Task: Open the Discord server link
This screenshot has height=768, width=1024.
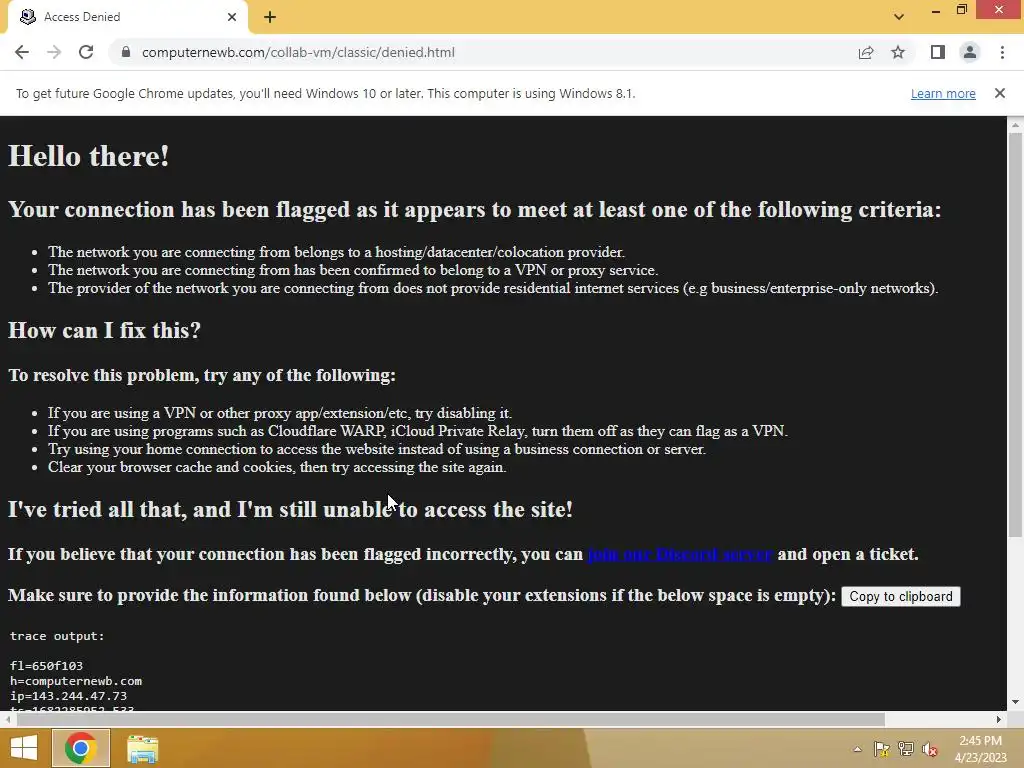Action: [x=680, y=554]
